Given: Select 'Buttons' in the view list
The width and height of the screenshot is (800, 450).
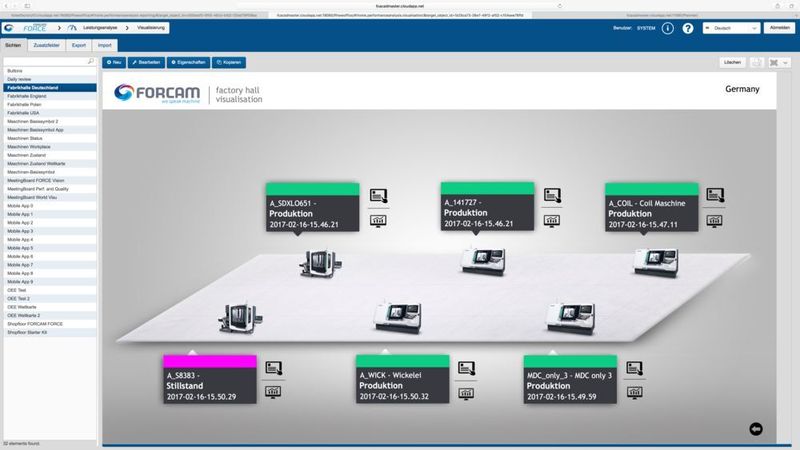Looking at the screenshot, I should [x=50, y=71].
